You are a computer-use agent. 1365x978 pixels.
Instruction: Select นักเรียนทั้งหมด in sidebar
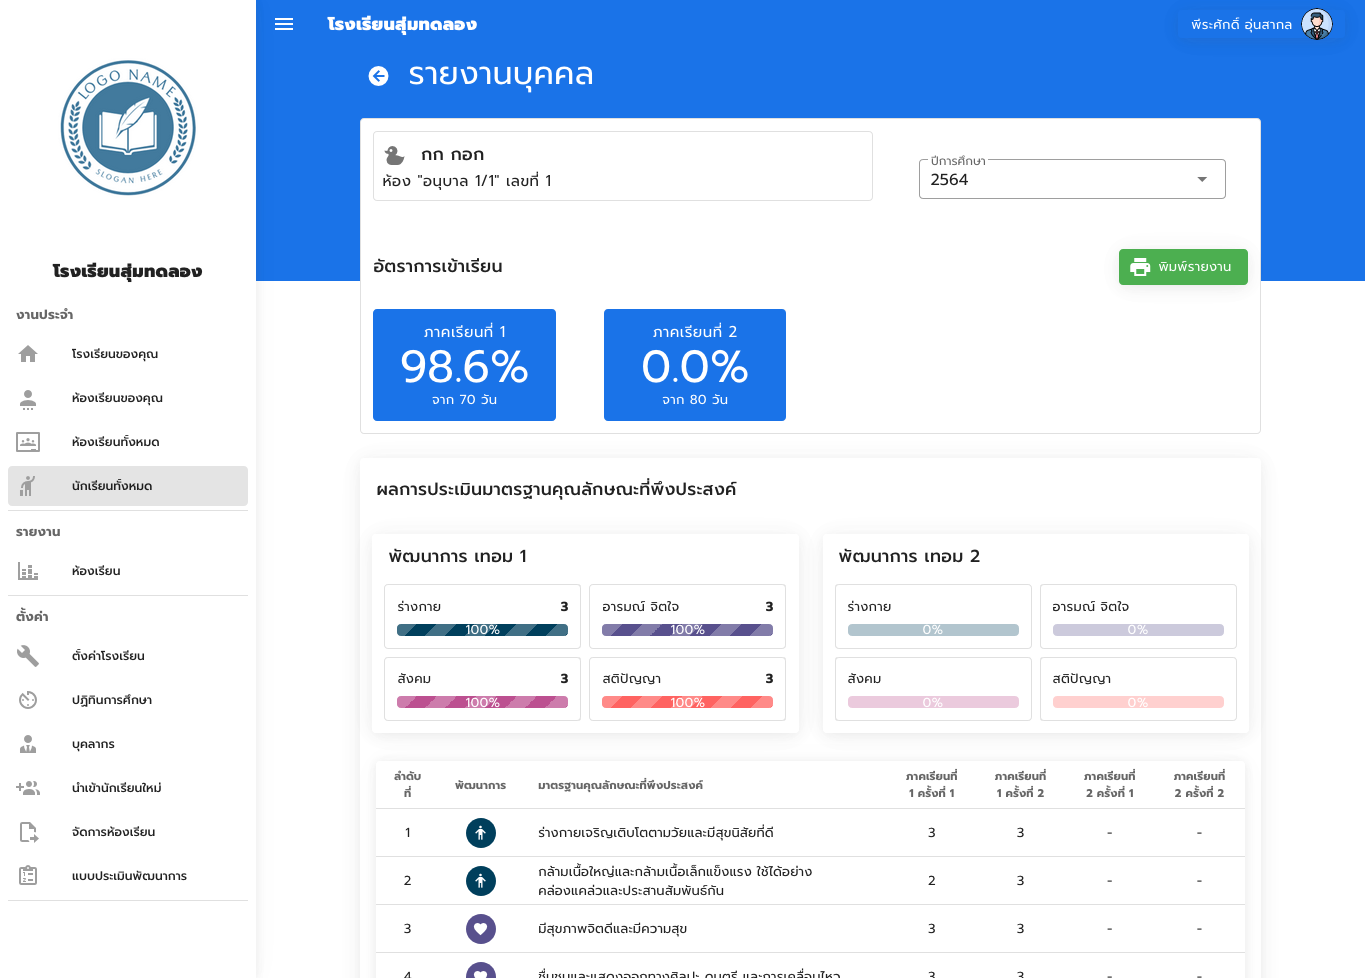coord(112,486)
